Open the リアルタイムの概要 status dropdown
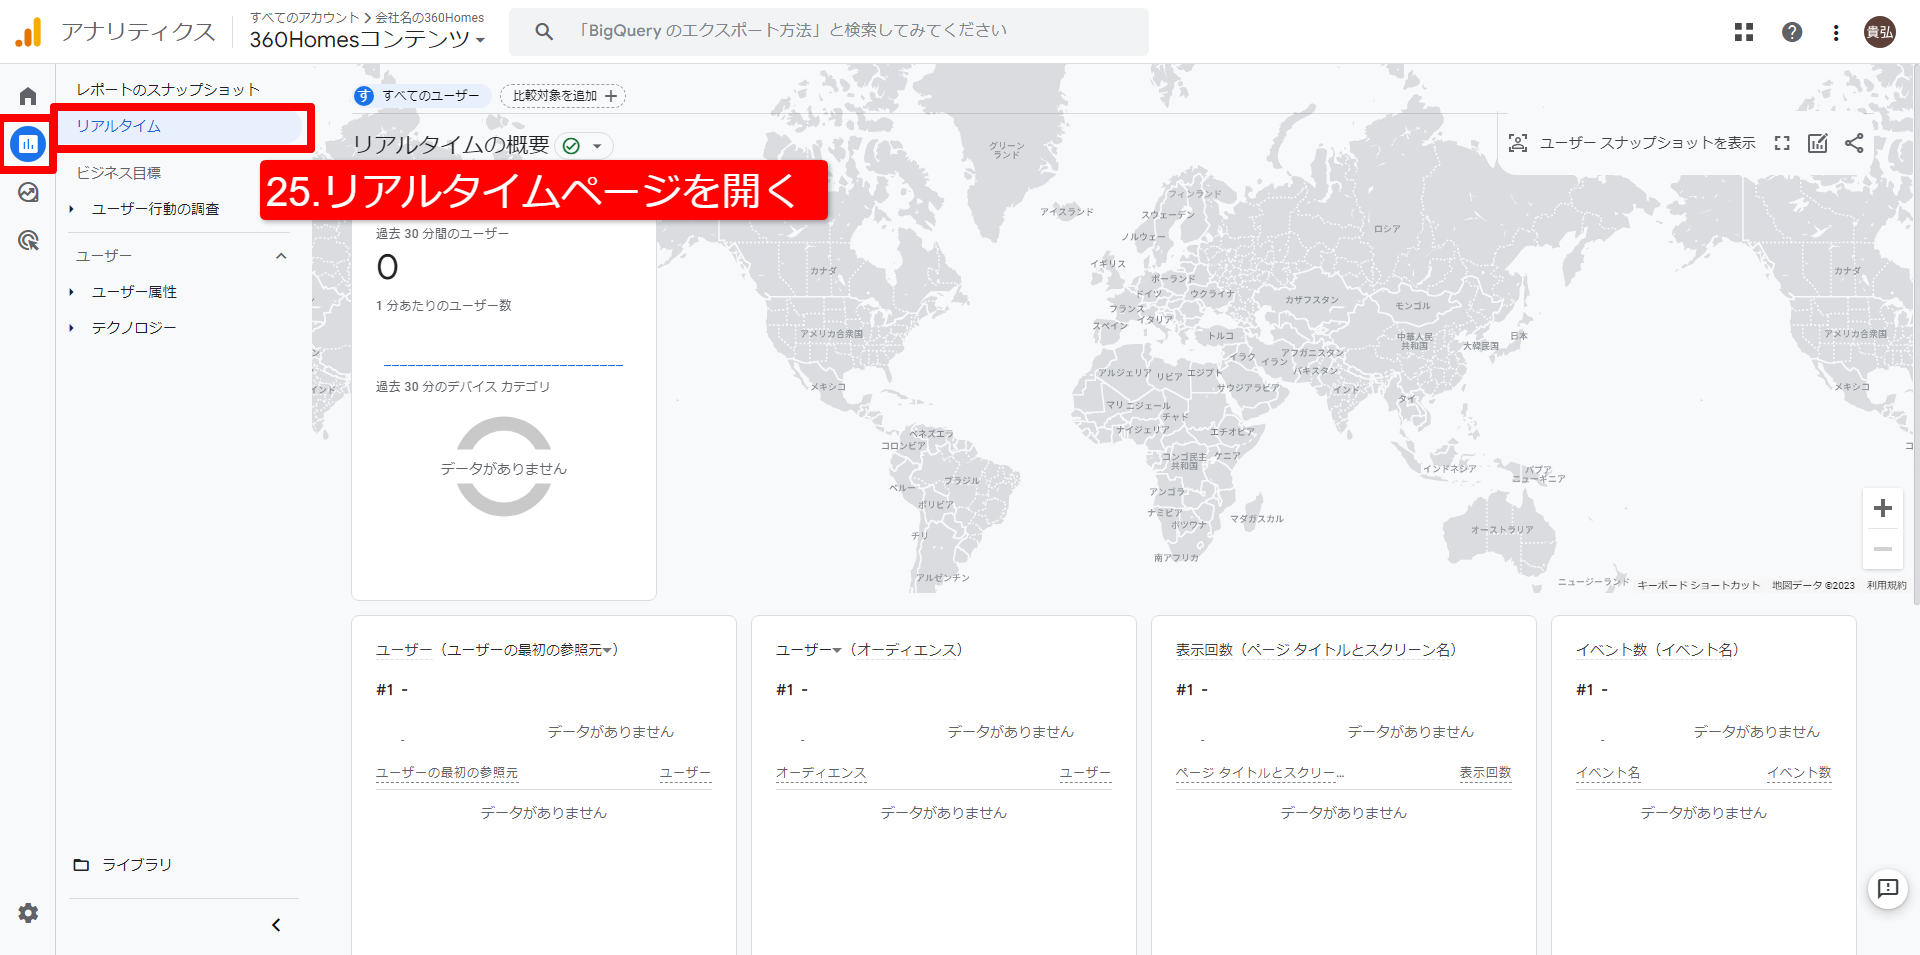This screenshot has width=1920, height=955. click(x=597, y=146)
